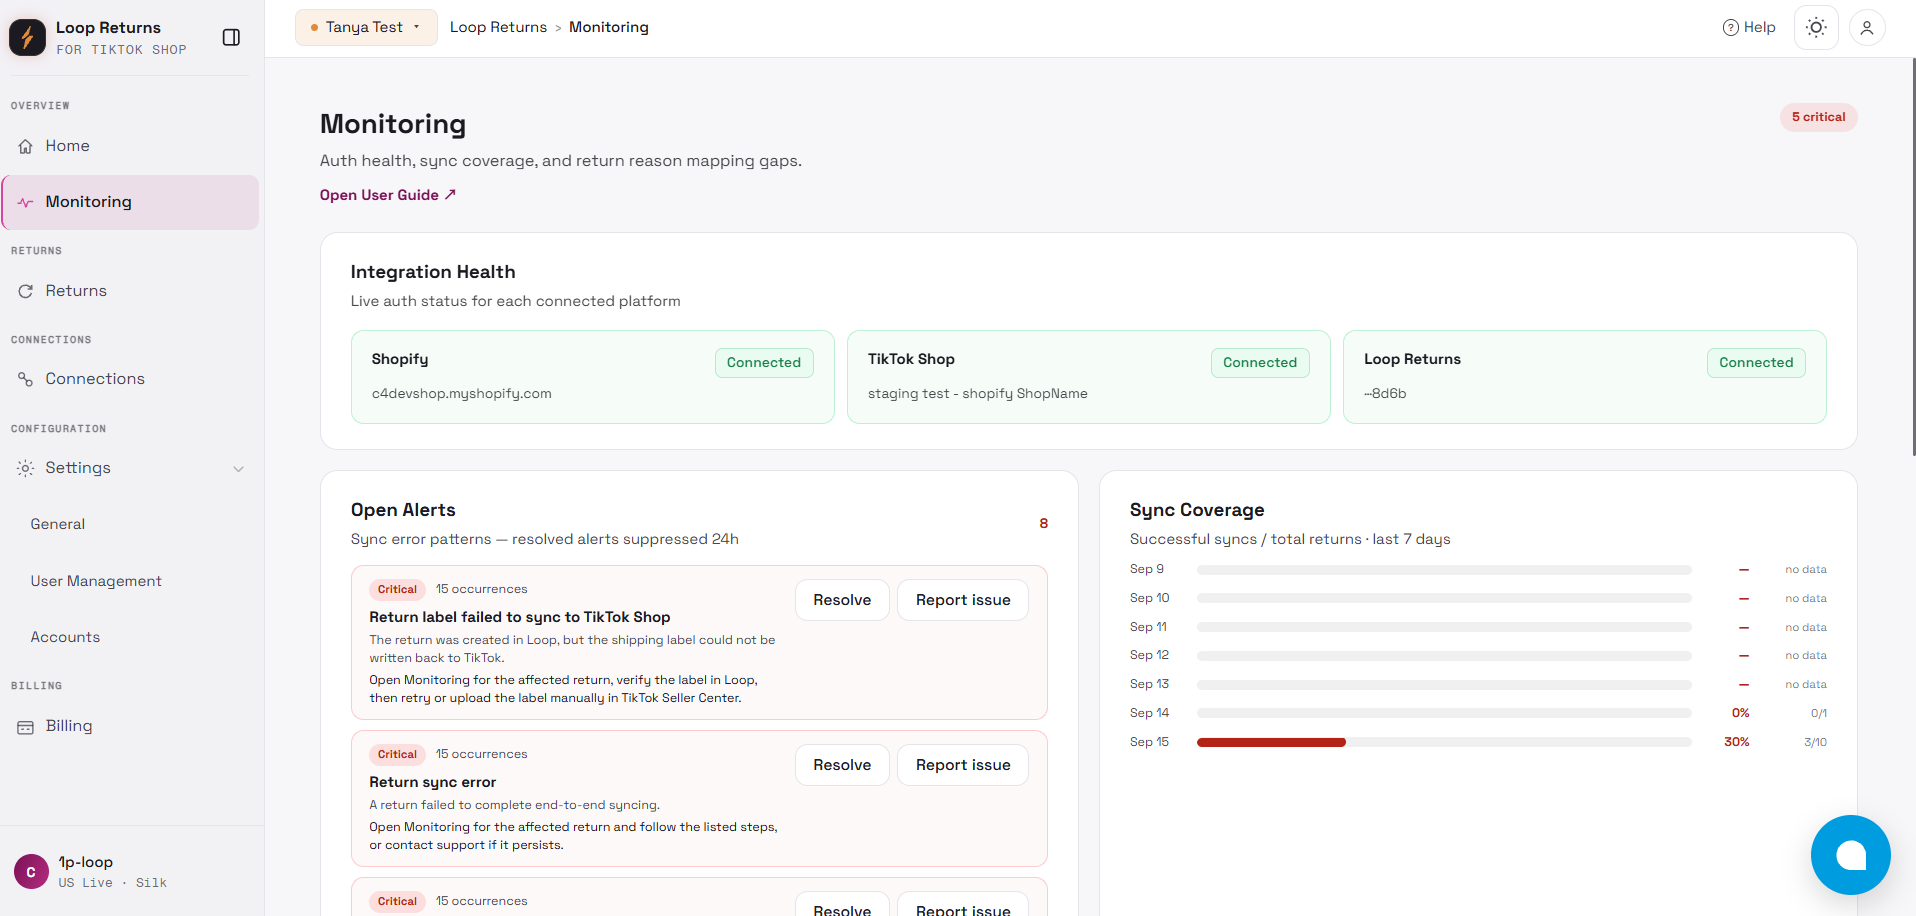Image resolution: width=1916 pixels, height=916 pixels.
Task: Open the Tanya Test workspace dropdown
Action: [366, 27]
